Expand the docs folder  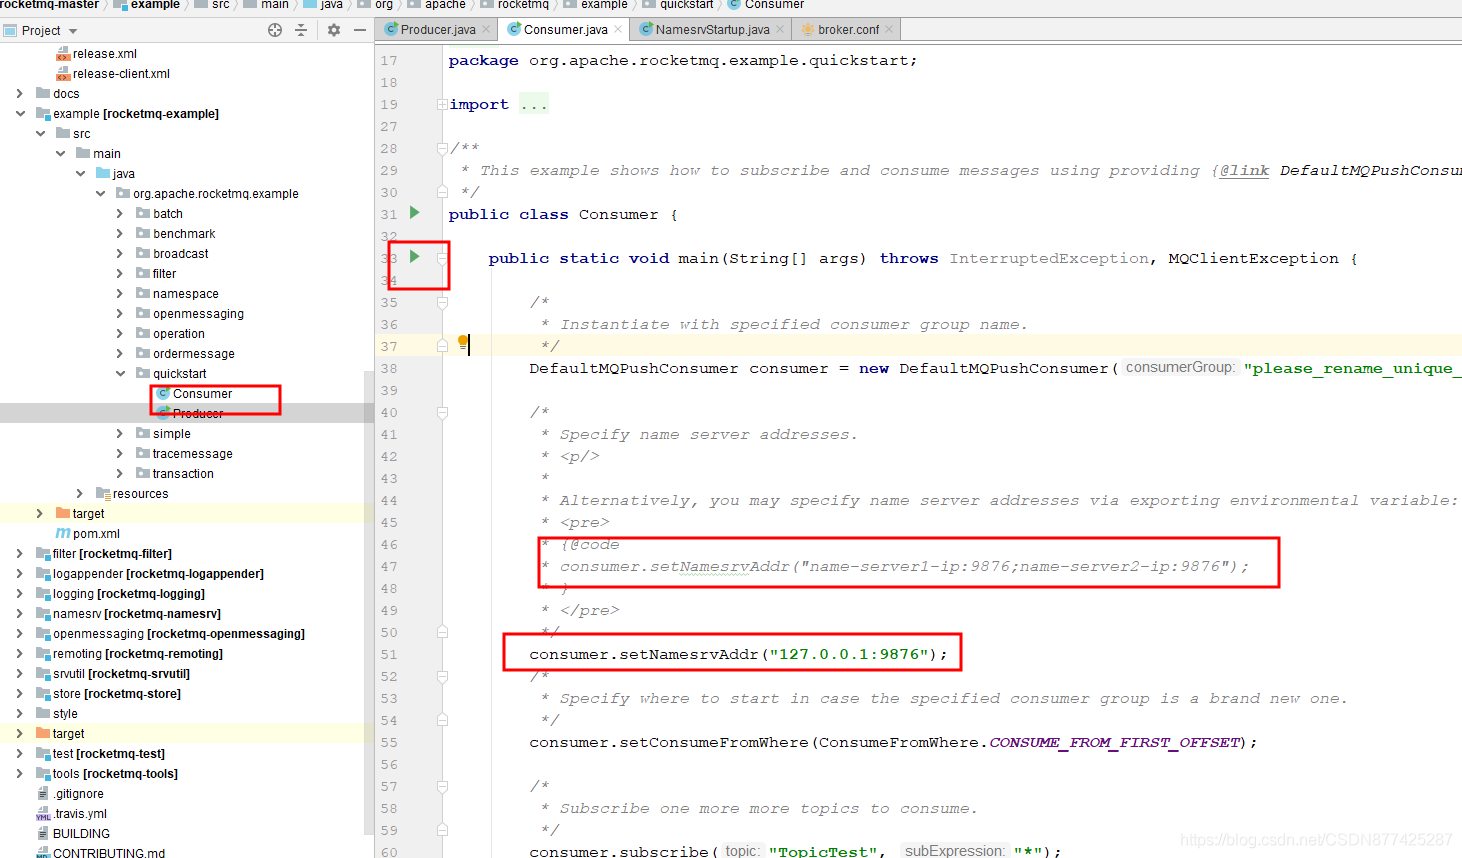click(20, 94)
